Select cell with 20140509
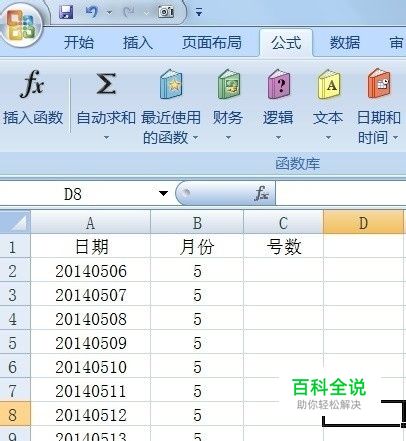Image resolution: width=406 pixels, height=441 pixels. click(90, 343)
